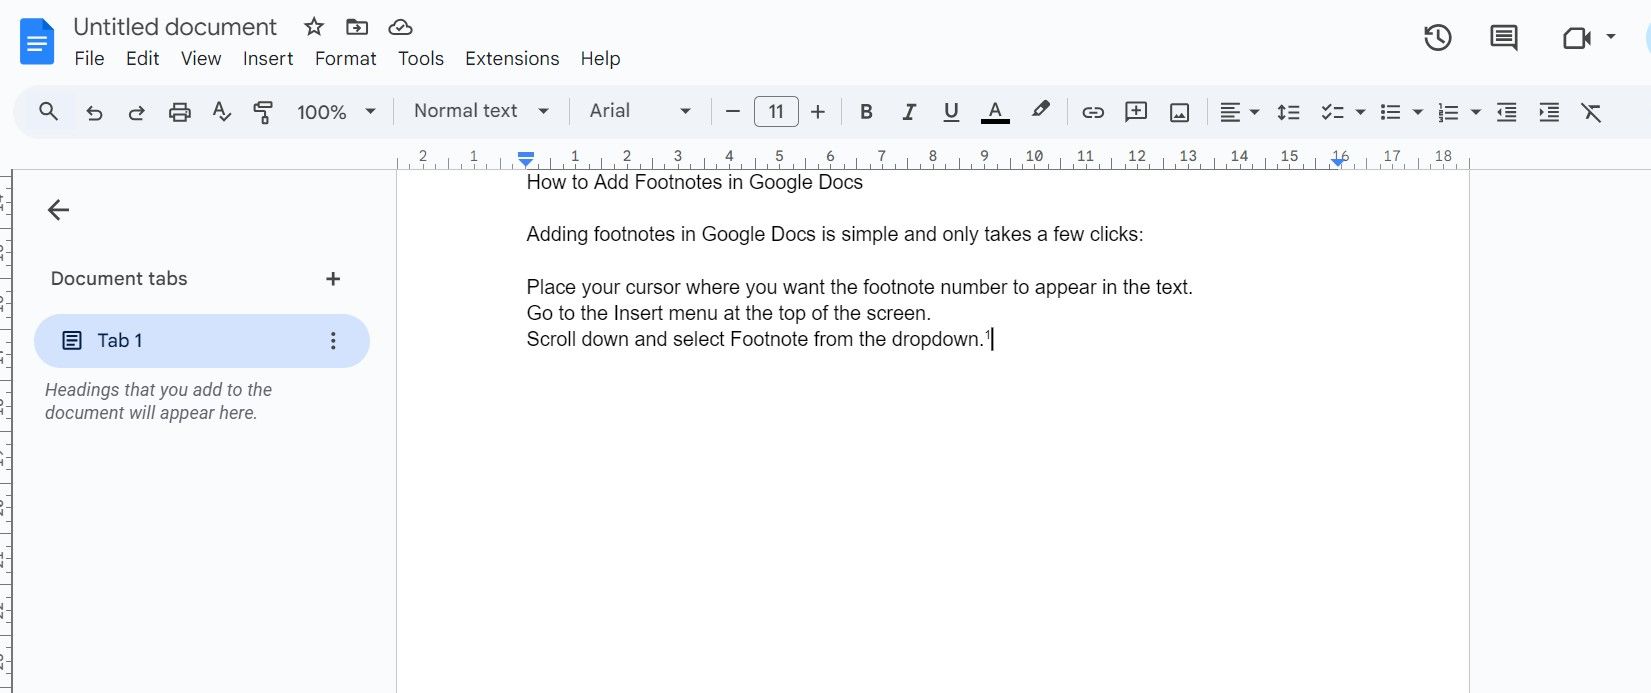1651x693 pixels.
Task: Click the font size field showing 11
Action: pyautogui.click(x=776, y=112)
